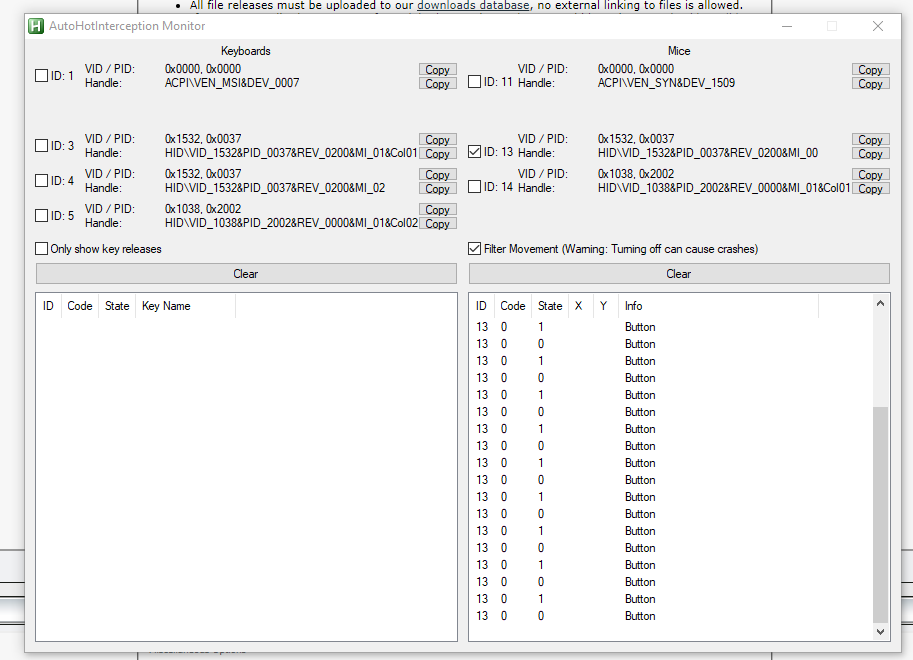Copy VID/PID of keyboard ID 3
The height and width of the screenshot is (660, 913).
click(437, 139)
